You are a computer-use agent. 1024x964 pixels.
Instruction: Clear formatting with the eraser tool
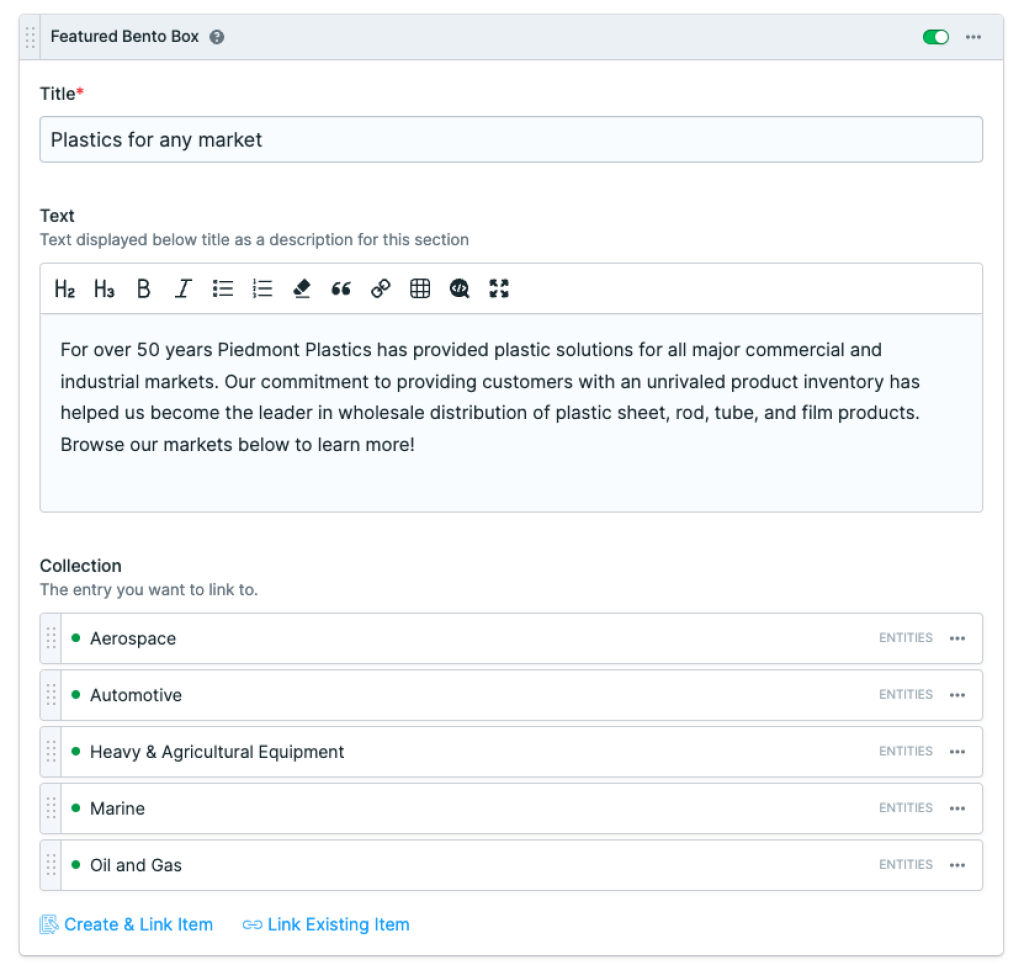[x=301, y=289]
